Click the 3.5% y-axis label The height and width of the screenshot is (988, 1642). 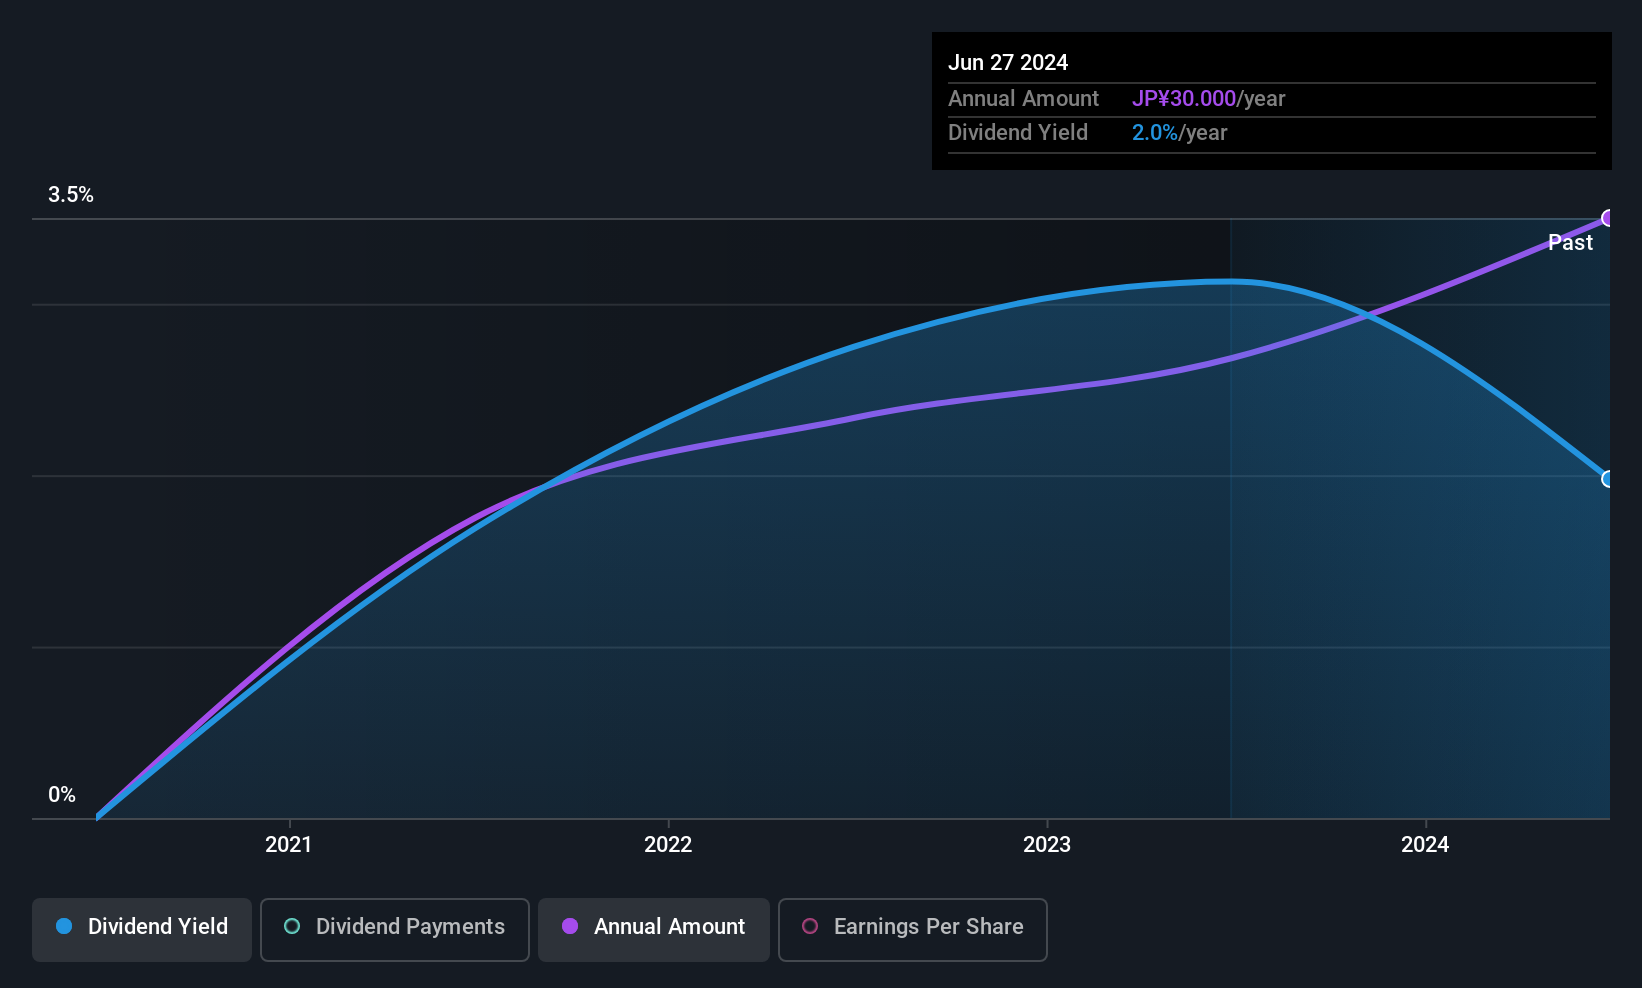tap(71, 195)
